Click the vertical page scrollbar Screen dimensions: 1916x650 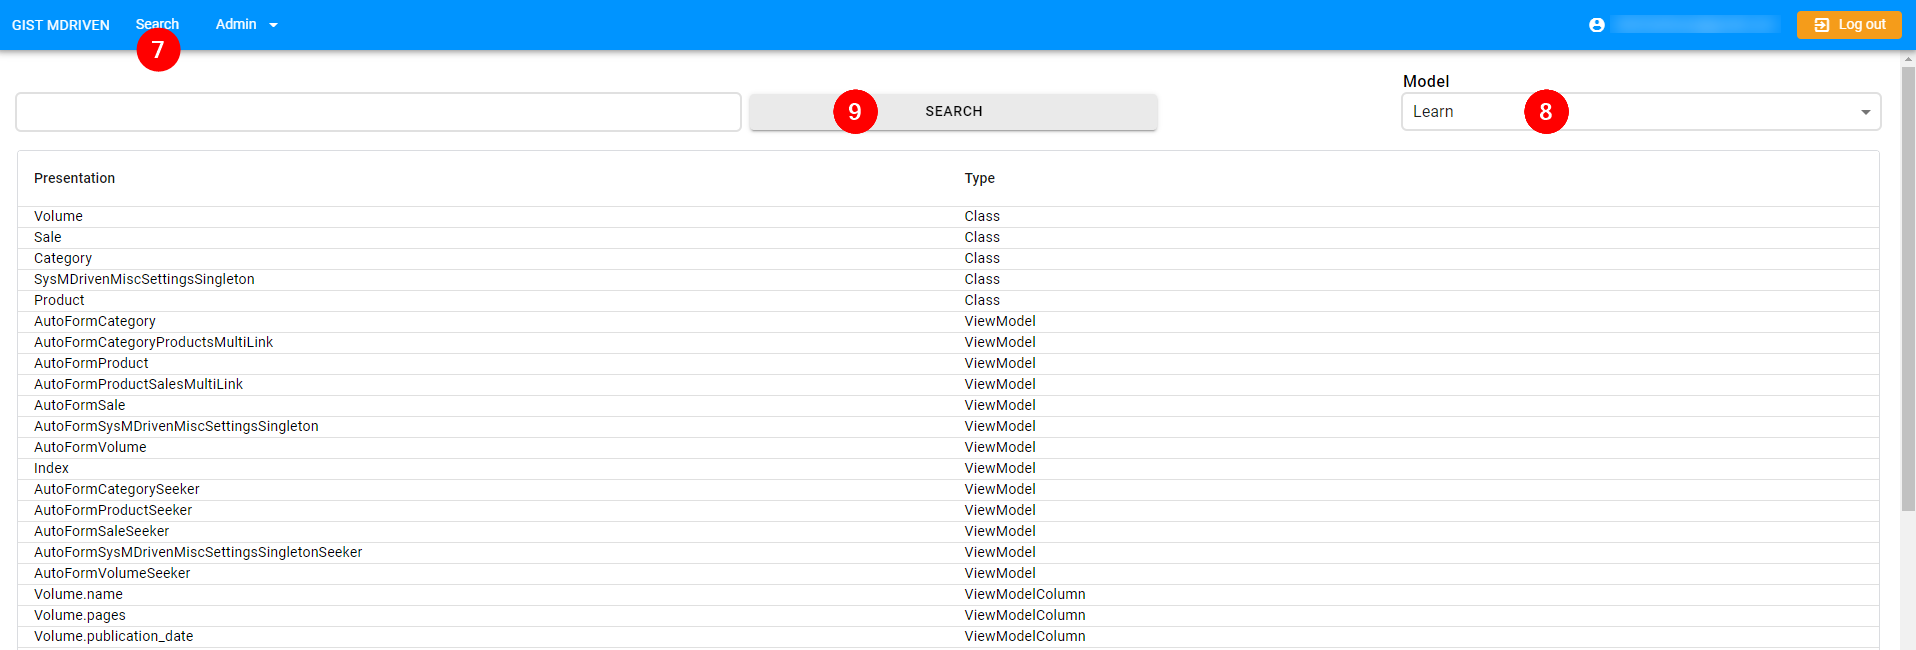click(x=1907, y=300)
